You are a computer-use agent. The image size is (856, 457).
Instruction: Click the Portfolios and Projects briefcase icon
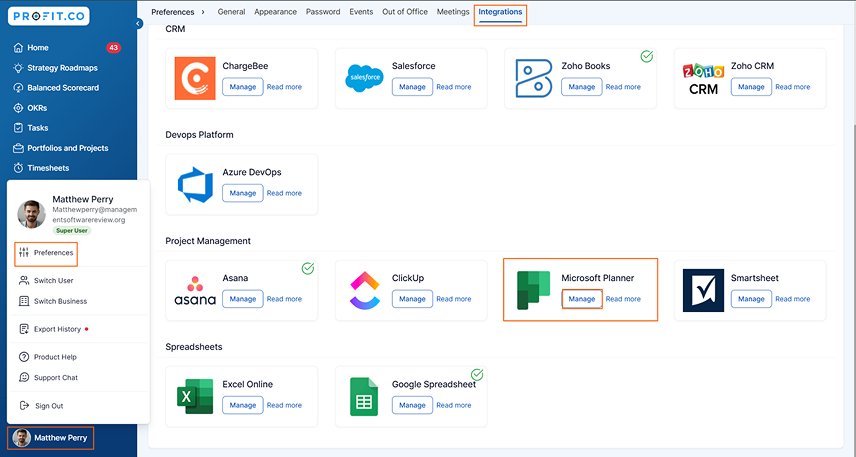click(x=18, y=148)
